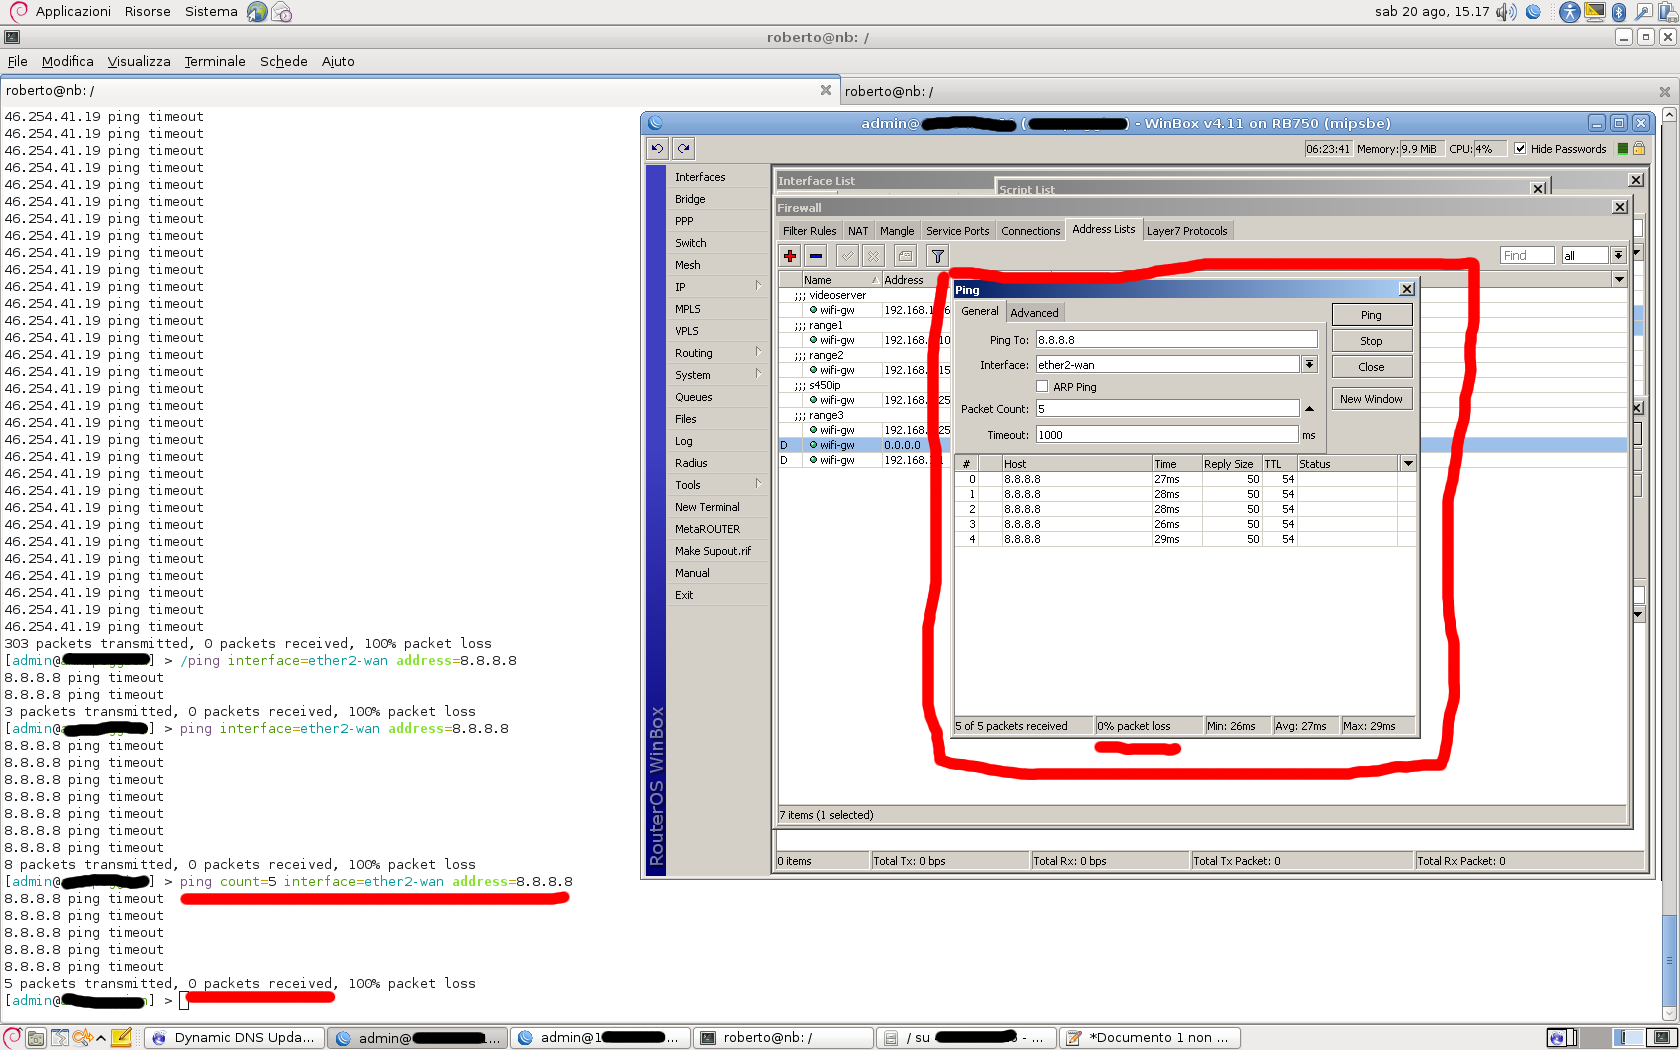This screenshot has width=1680, height=1050.
Task: Click the Ping To address field
Action: coord(1176,340)
